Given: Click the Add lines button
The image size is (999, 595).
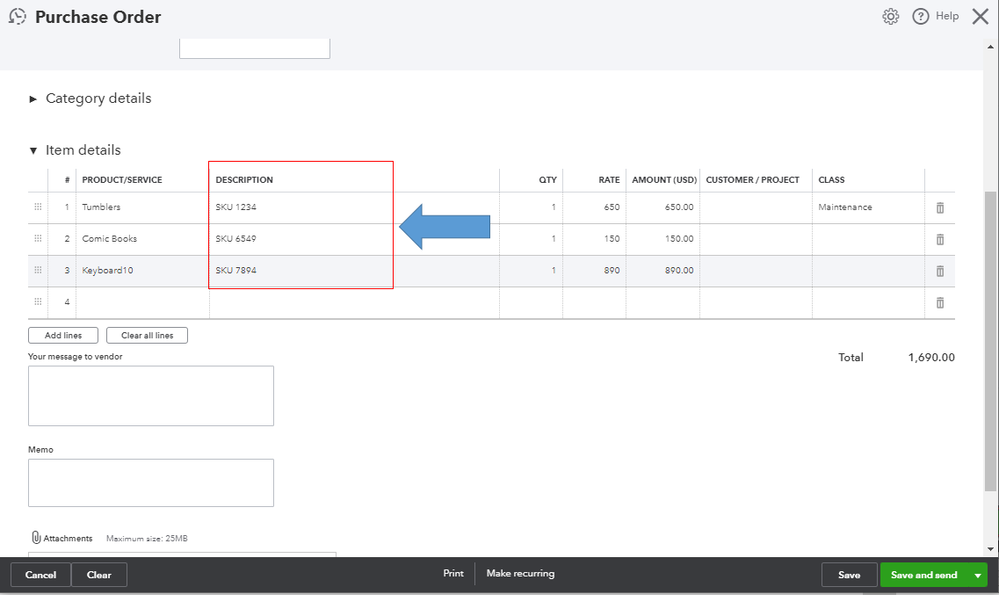Looking at the screenshot, I should tap(63, 335).
